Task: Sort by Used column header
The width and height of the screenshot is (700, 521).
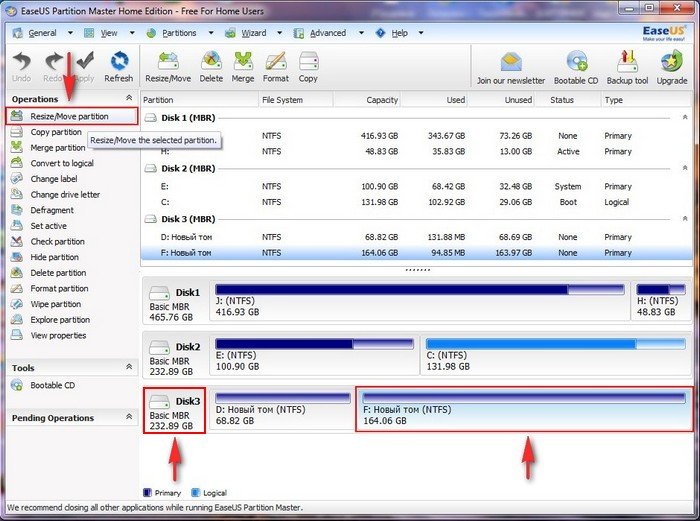Action: click(x=434, y=100)
